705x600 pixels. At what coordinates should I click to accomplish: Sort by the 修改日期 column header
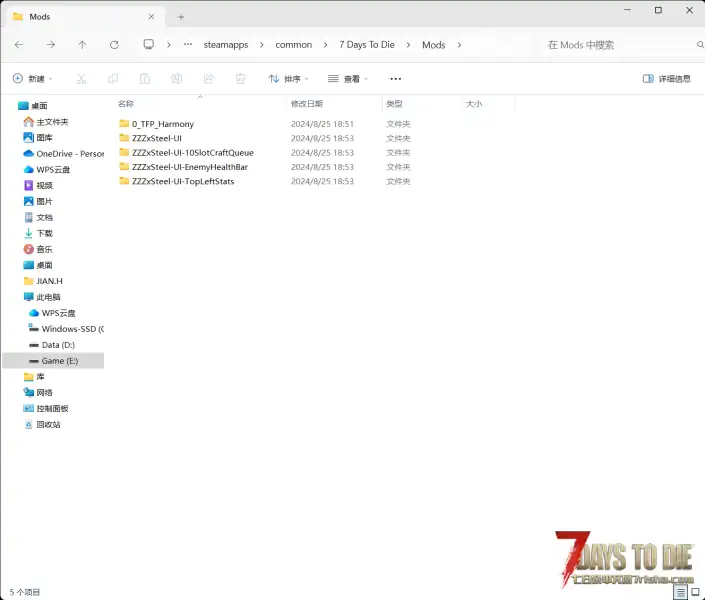point(307,104)
